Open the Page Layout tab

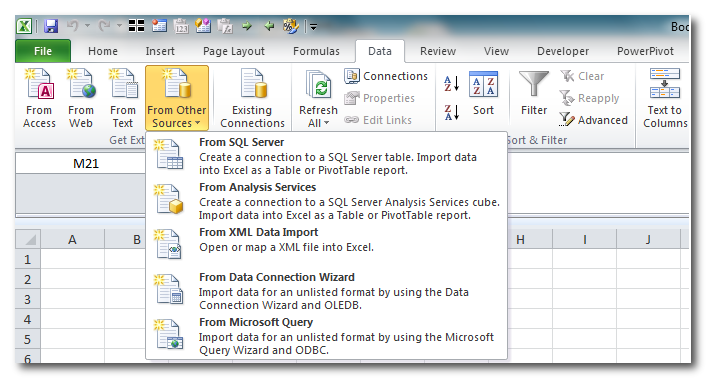tap(234, 51)
